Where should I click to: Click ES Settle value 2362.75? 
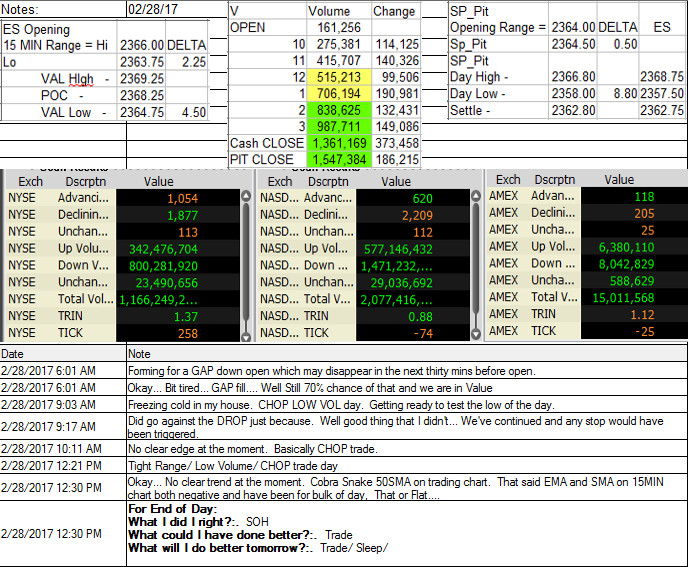point(662,110)
